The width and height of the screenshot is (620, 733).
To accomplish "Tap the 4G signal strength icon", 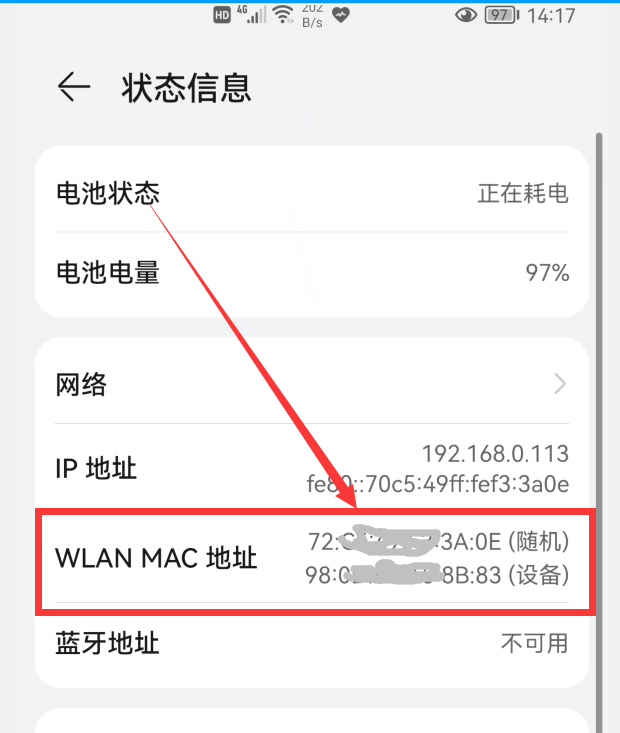I will [251, 14].
